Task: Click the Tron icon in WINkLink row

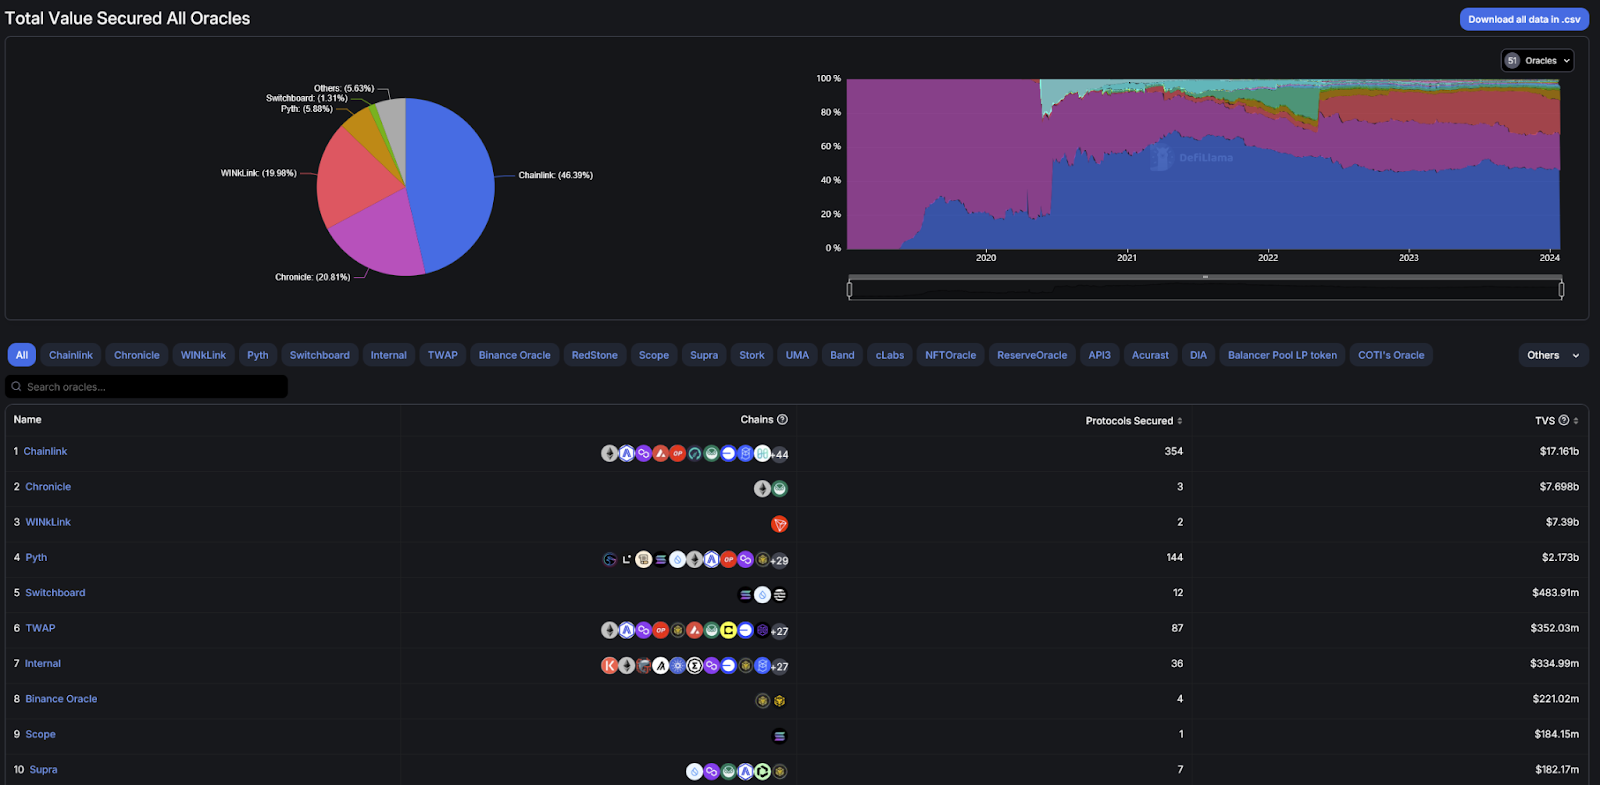Action: click(780, 524)
